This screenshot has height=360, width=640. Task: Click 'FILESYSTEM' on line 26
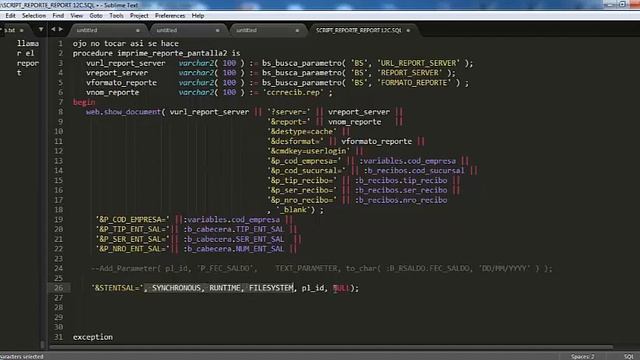271,288
